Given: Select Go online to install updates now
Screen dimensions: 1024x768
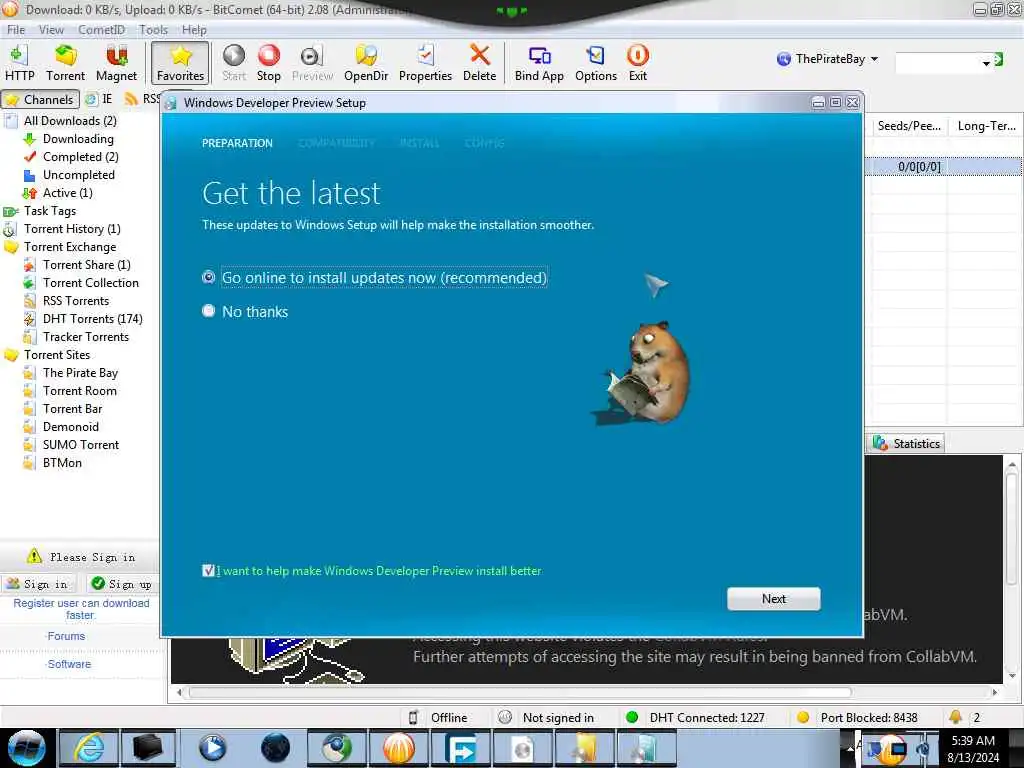Looking at the screenshot, I should pyautogui.click(x=208, y=277).
